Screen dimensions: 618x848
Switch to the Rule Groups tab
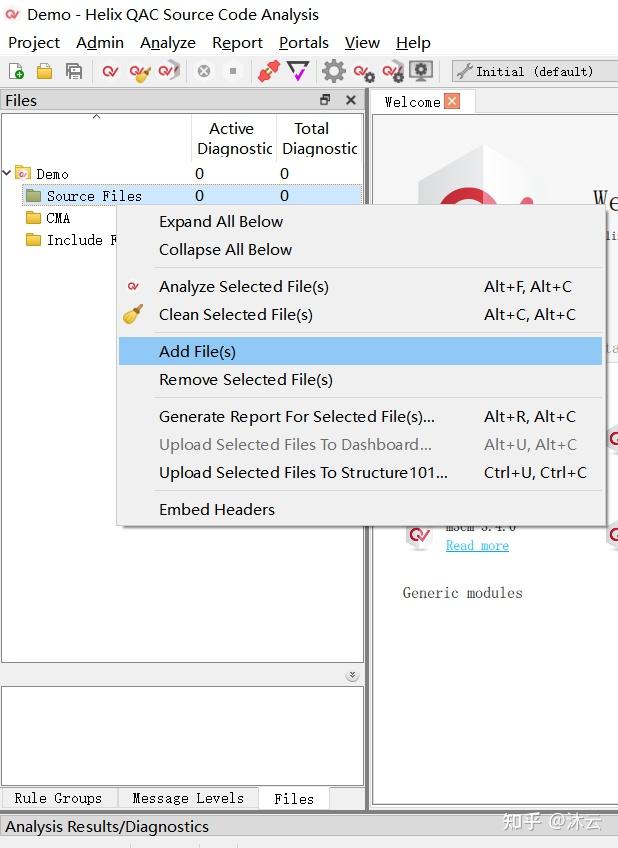(x=58, y=798)
